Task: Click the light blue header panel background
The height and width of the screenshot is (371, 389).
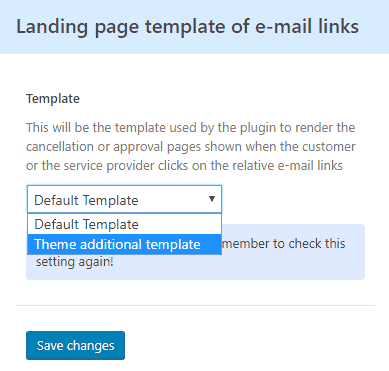Action: 194,27
